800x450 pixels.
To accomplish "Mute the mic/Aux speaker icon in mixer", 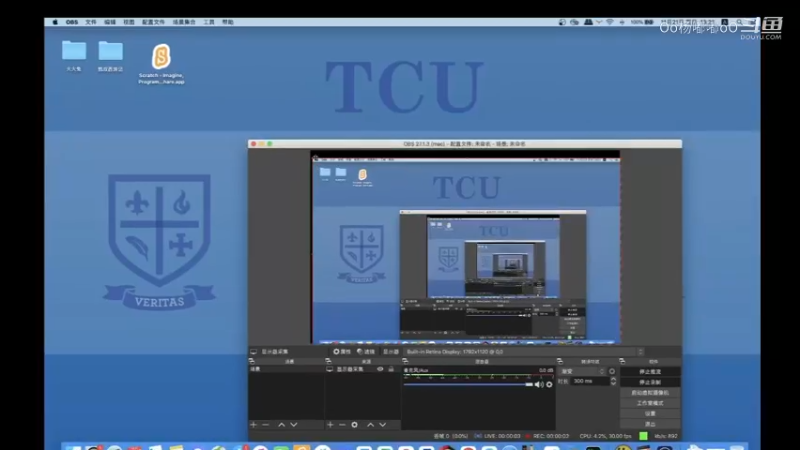I will click(539, 385).
